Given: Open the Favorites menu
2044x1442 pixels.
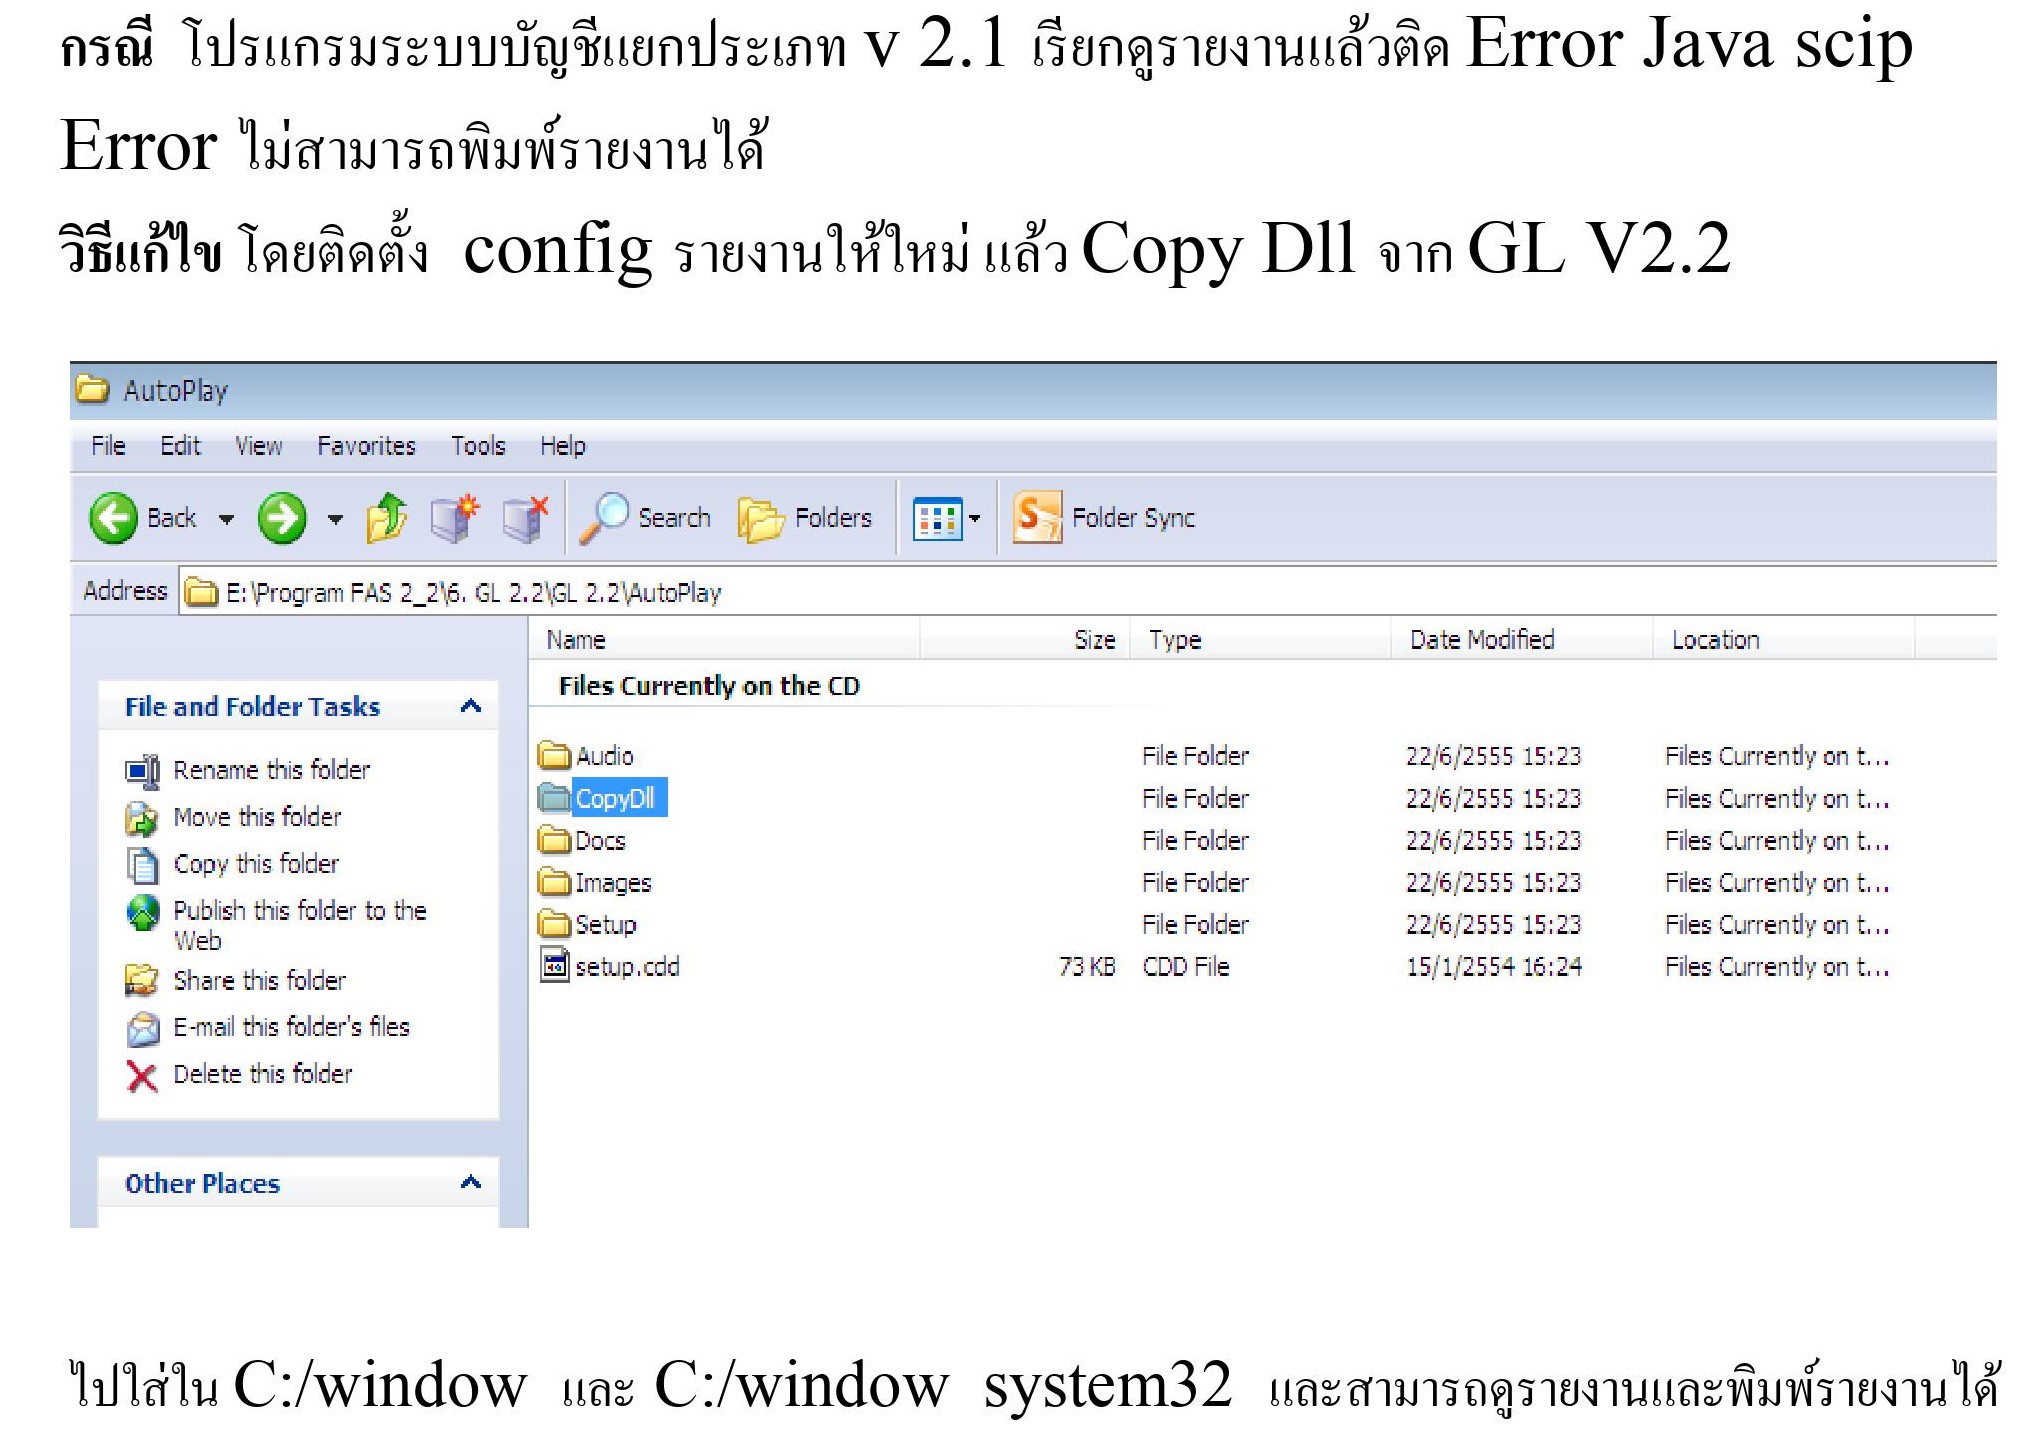Looking at the screenshot, I should click(x=366, y=446).
